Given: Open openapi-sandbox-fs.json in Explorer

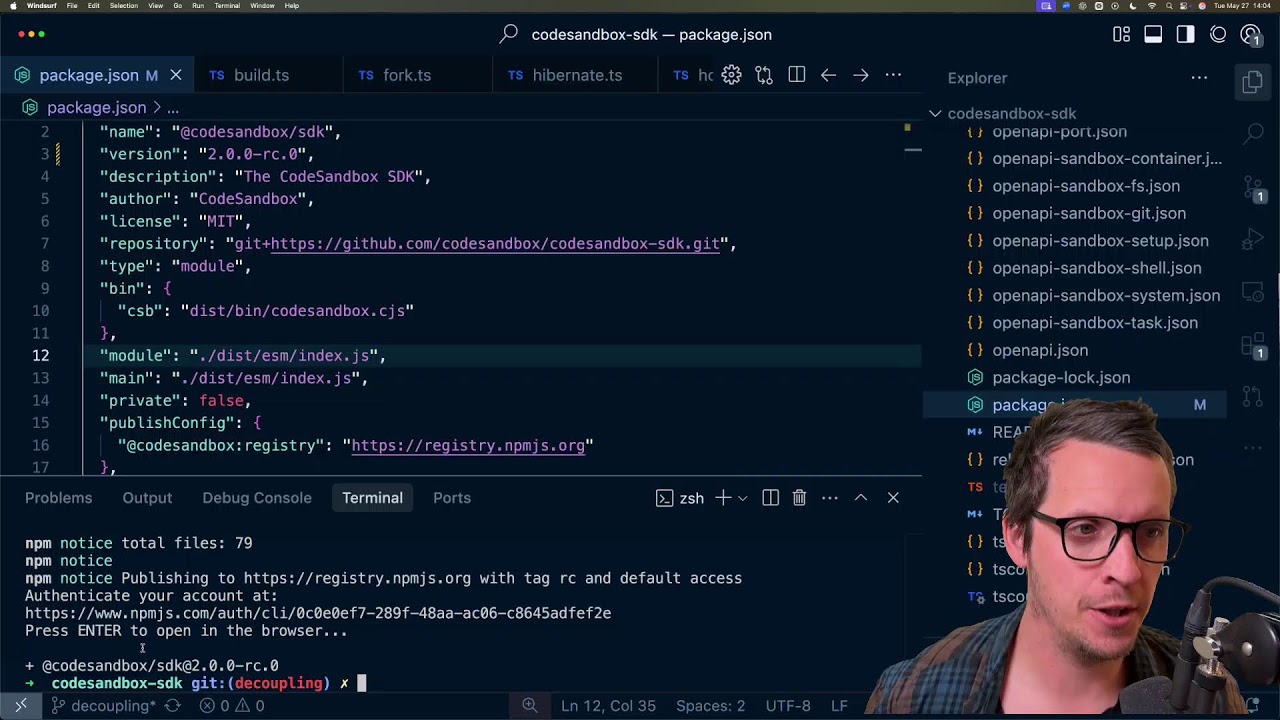Looking at the screenshot, I should click(1086, 186).
